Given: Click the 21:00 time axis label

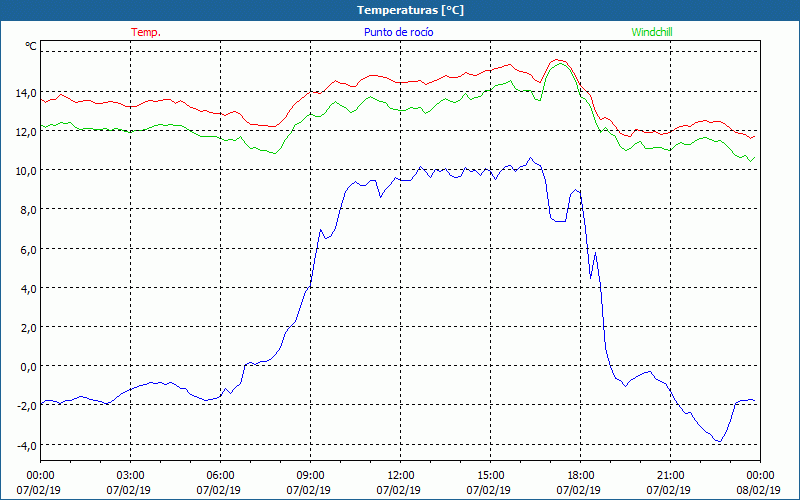Looking at the screenshot, I should pos(670,476).
